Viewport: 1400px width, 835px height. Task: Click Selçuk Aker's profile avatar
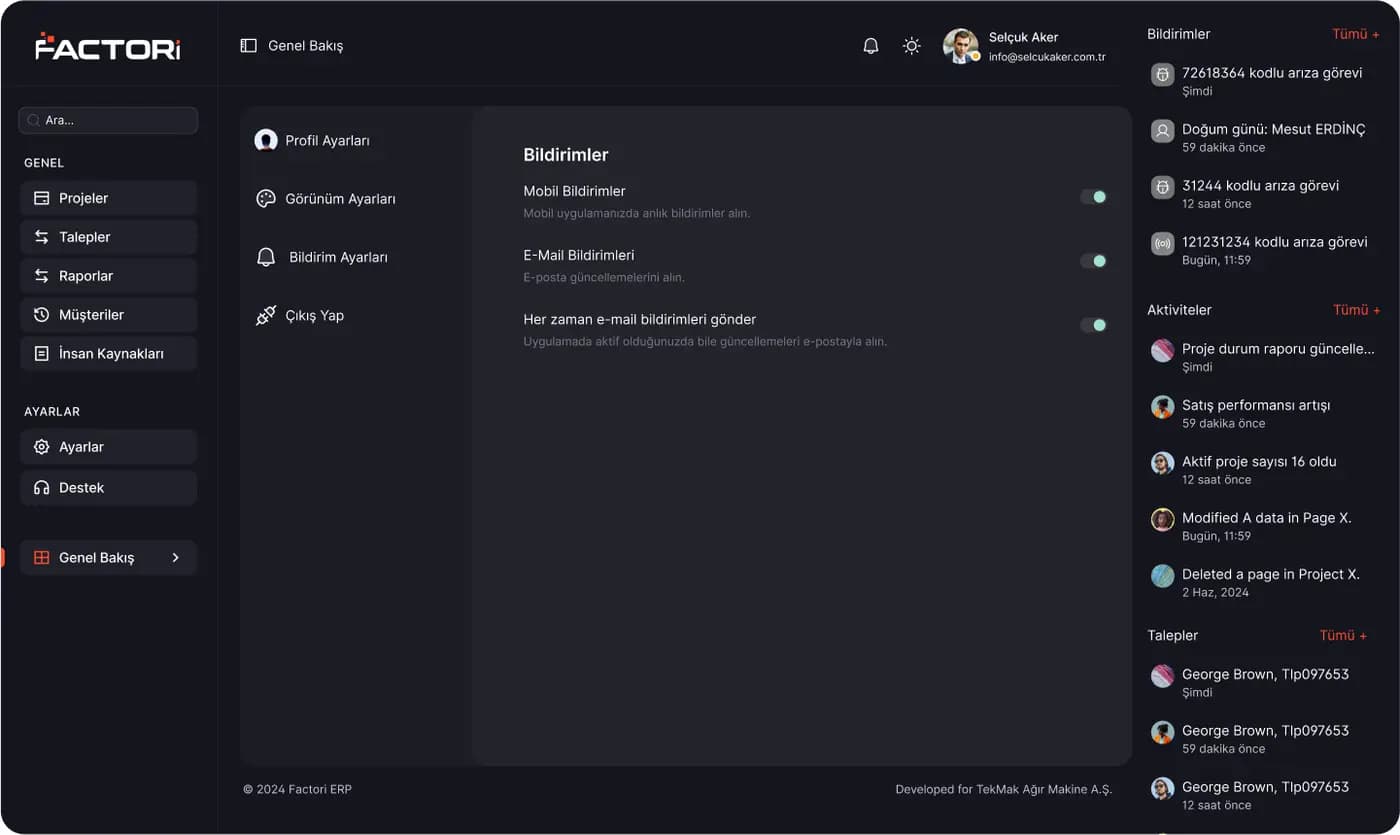coord(961,46)
